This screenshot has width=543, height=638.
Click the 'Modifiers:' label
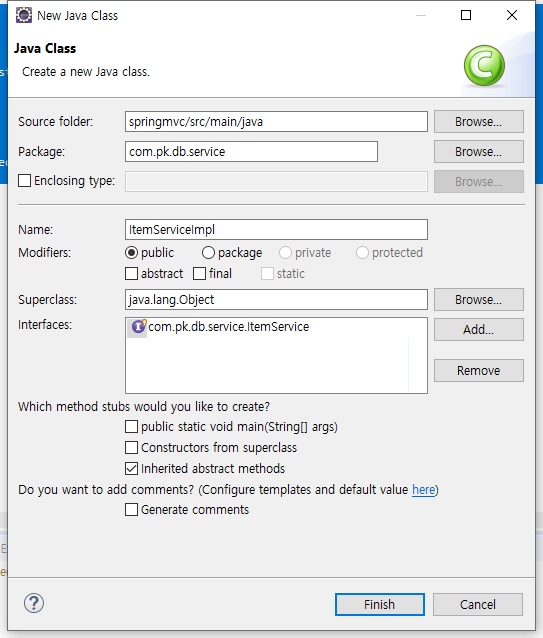click(x=44, y=253)
